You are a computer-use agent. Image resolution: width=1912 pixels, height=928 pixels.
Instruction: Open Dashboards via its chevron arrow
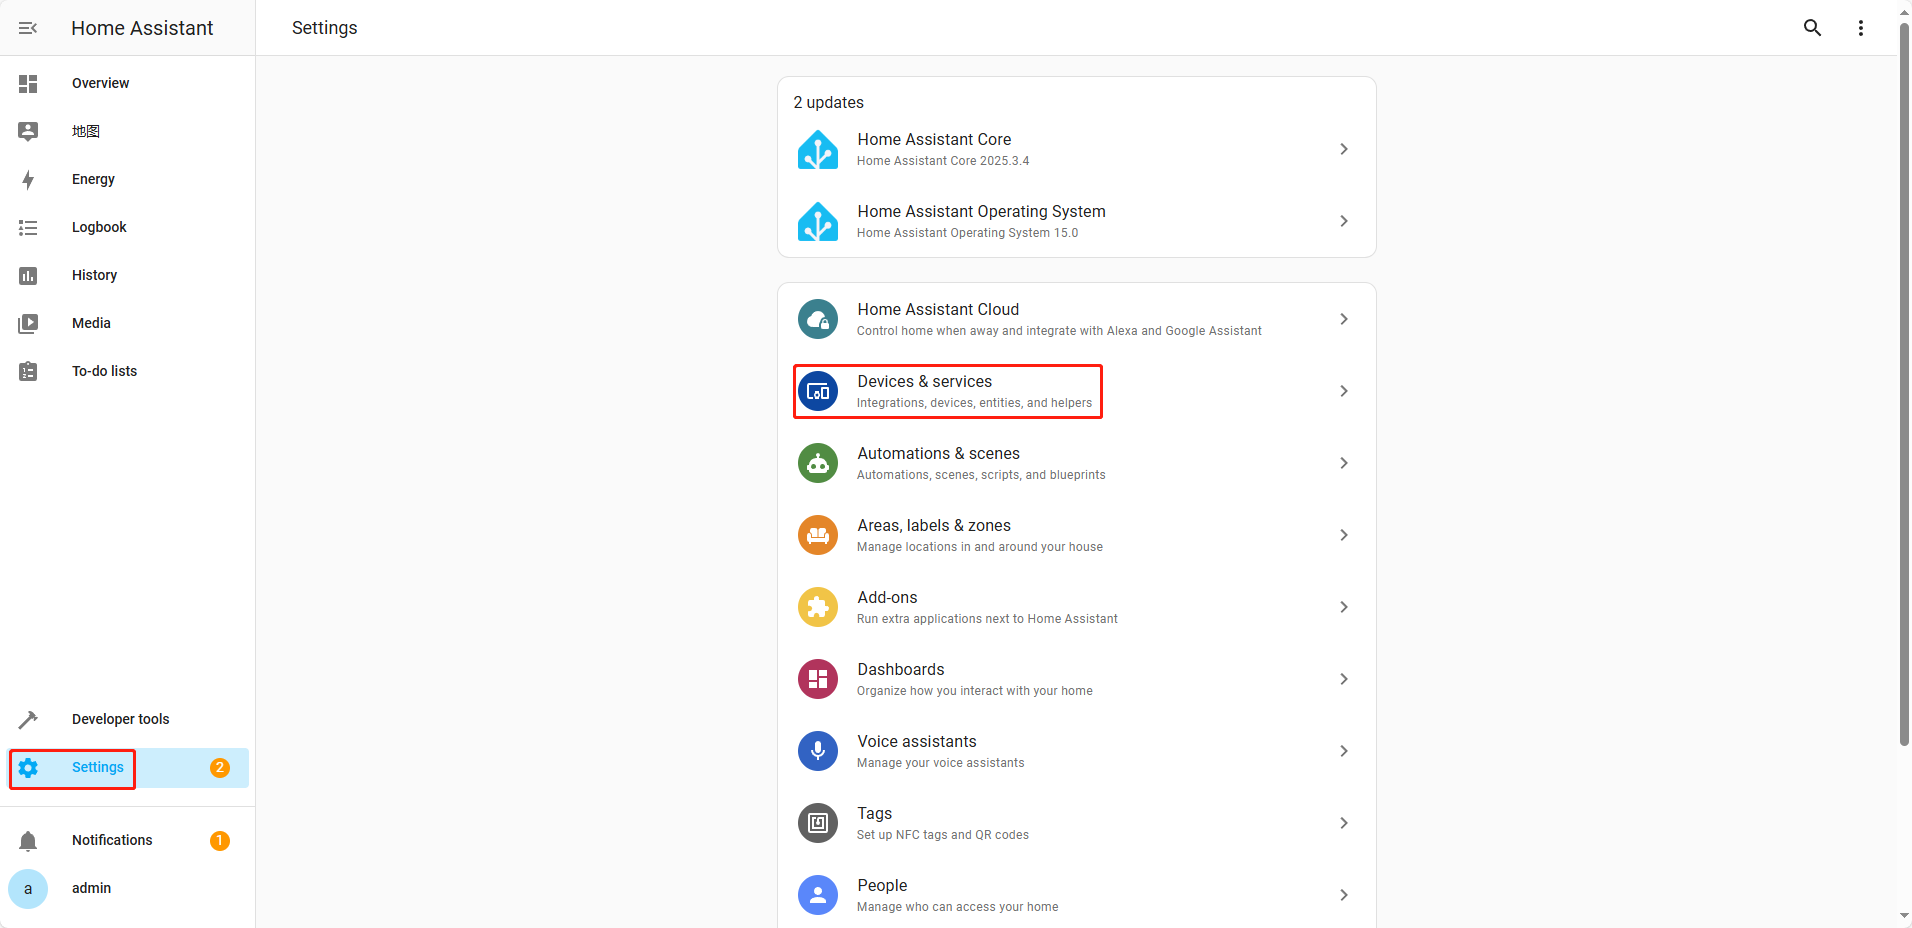pos(1344,679)
